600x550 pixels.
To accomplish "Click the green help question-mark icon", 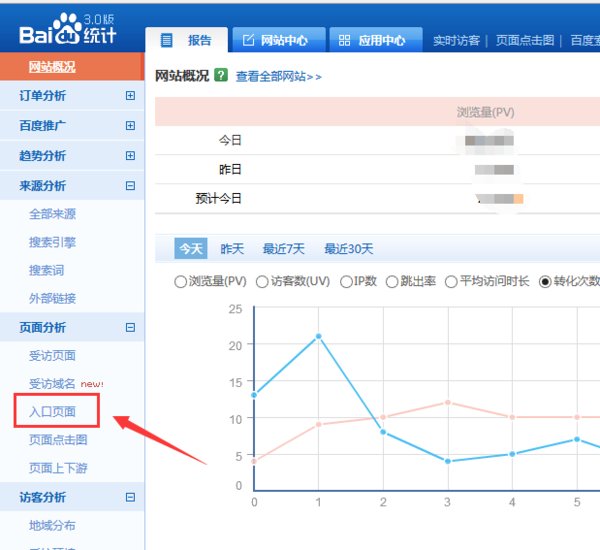I will [x=221, y=75].
